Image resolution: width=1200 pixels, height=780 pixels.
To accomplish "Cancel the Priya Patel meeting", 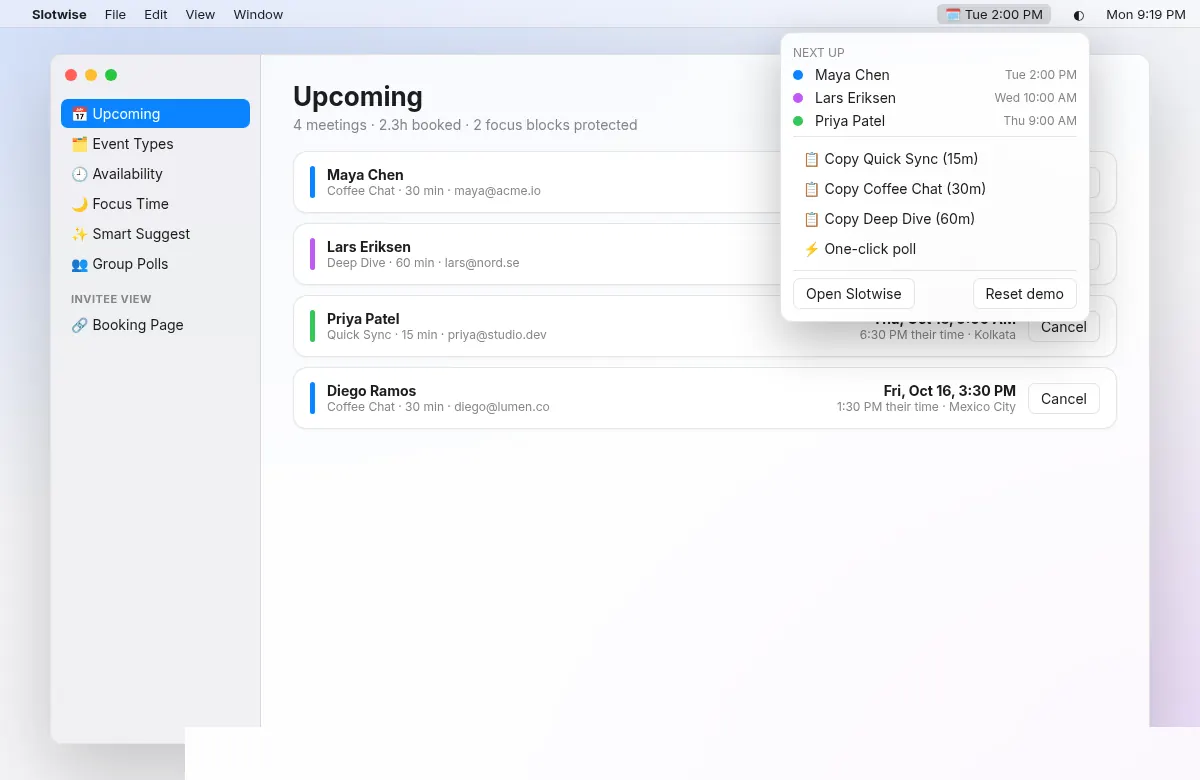I will coord(1064,327).
